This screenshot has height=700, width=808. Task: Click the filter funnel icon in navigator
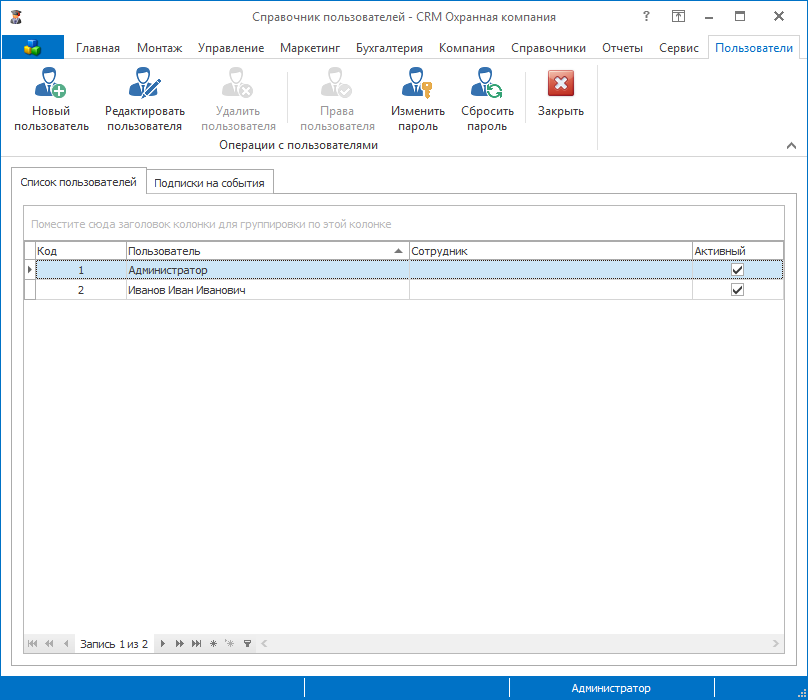click(x=247, y=643)
